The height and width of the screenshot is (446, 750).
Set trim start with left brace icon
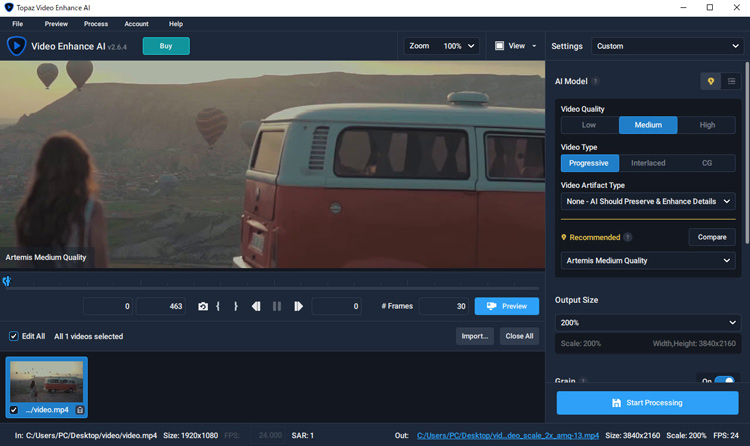point(218,306)
